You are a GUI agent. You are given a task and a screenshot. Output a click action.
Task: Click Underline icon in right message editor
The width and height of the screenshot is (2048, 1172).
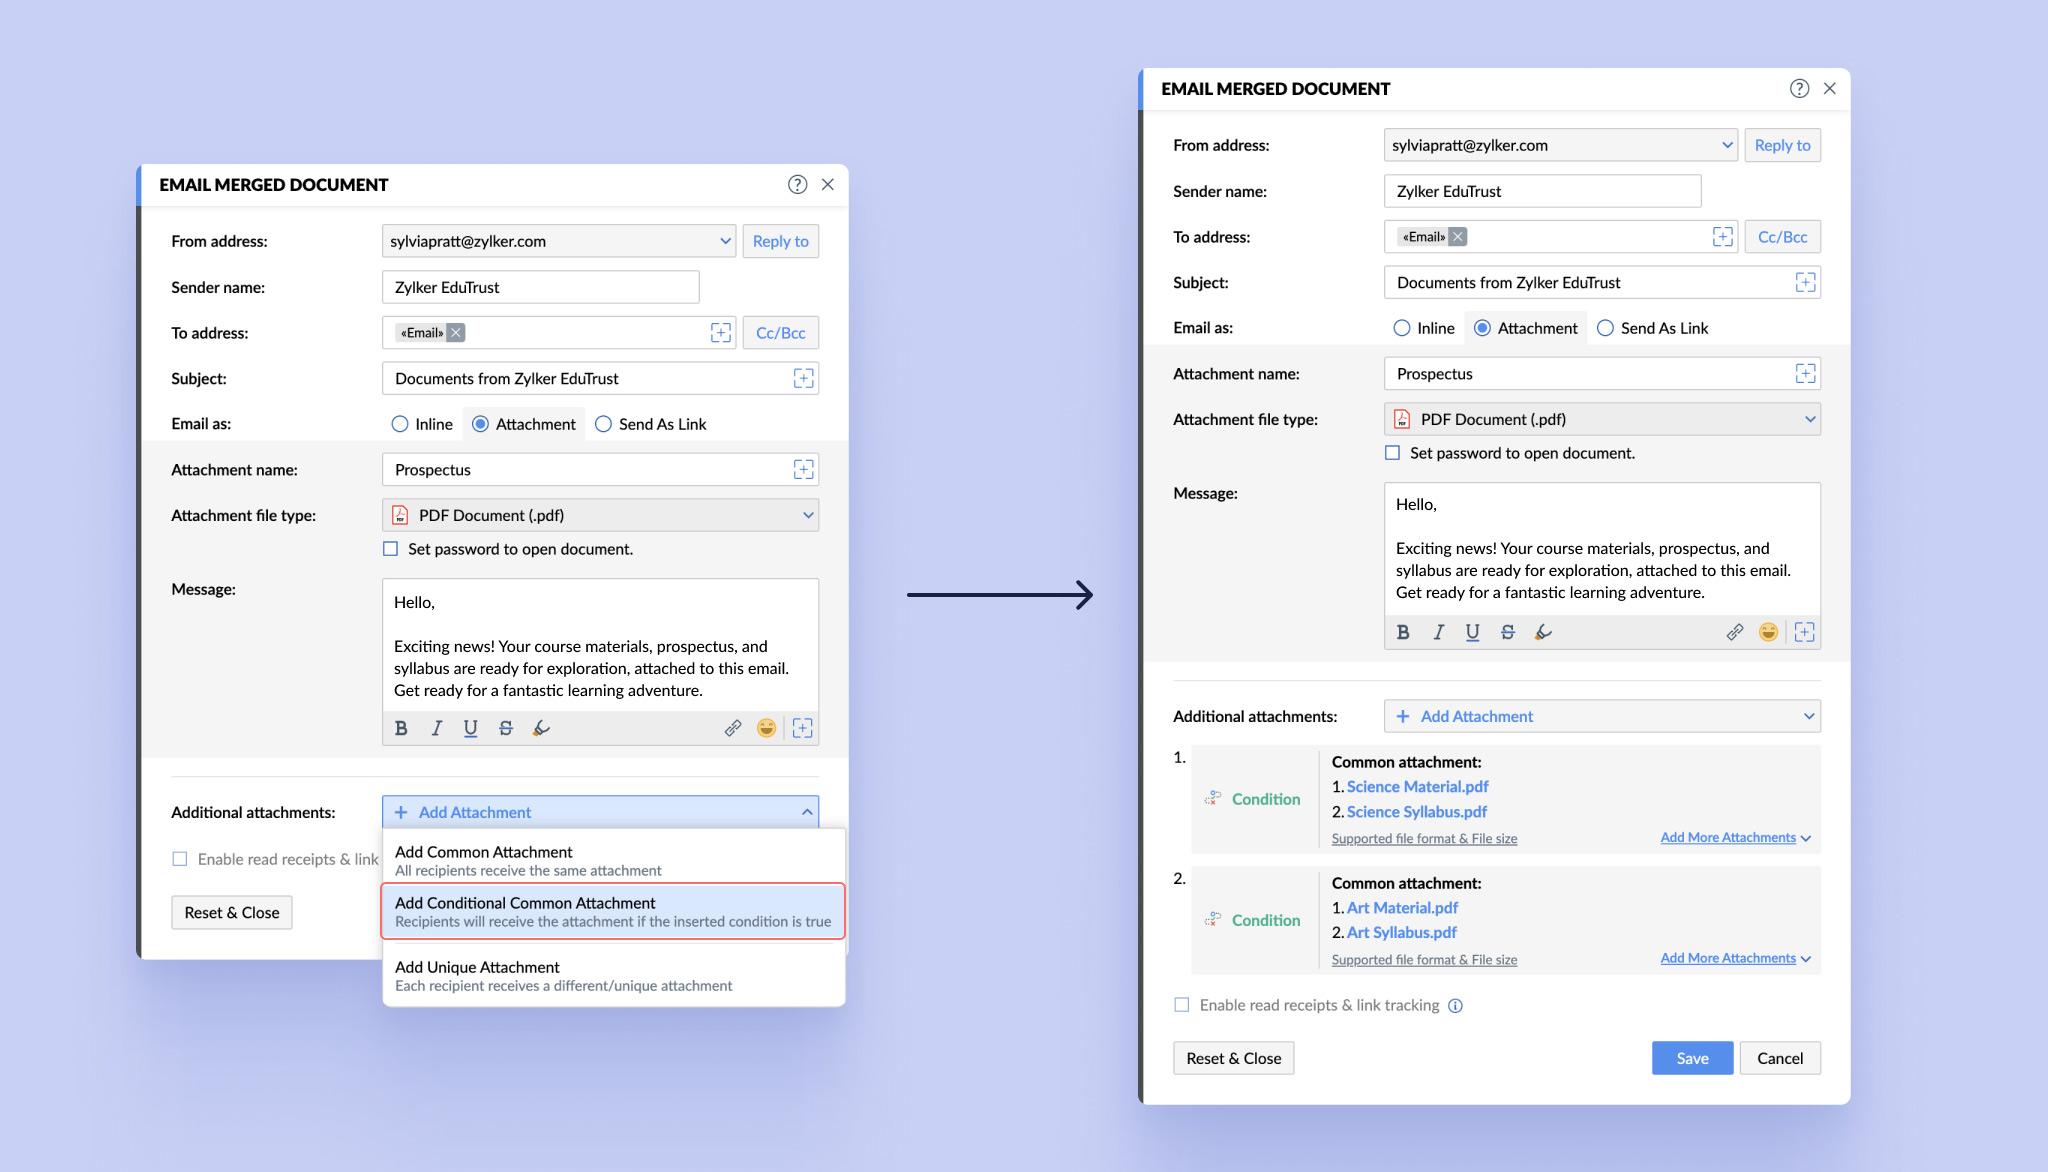pos(1472,632)
